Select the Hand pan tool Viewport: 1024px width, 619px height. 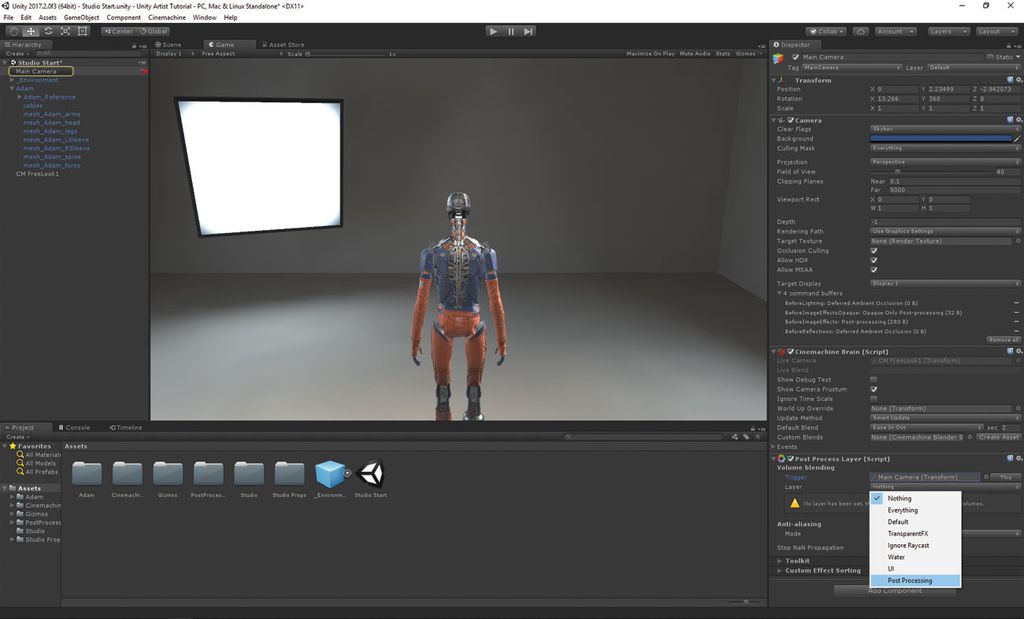point(15,31)
